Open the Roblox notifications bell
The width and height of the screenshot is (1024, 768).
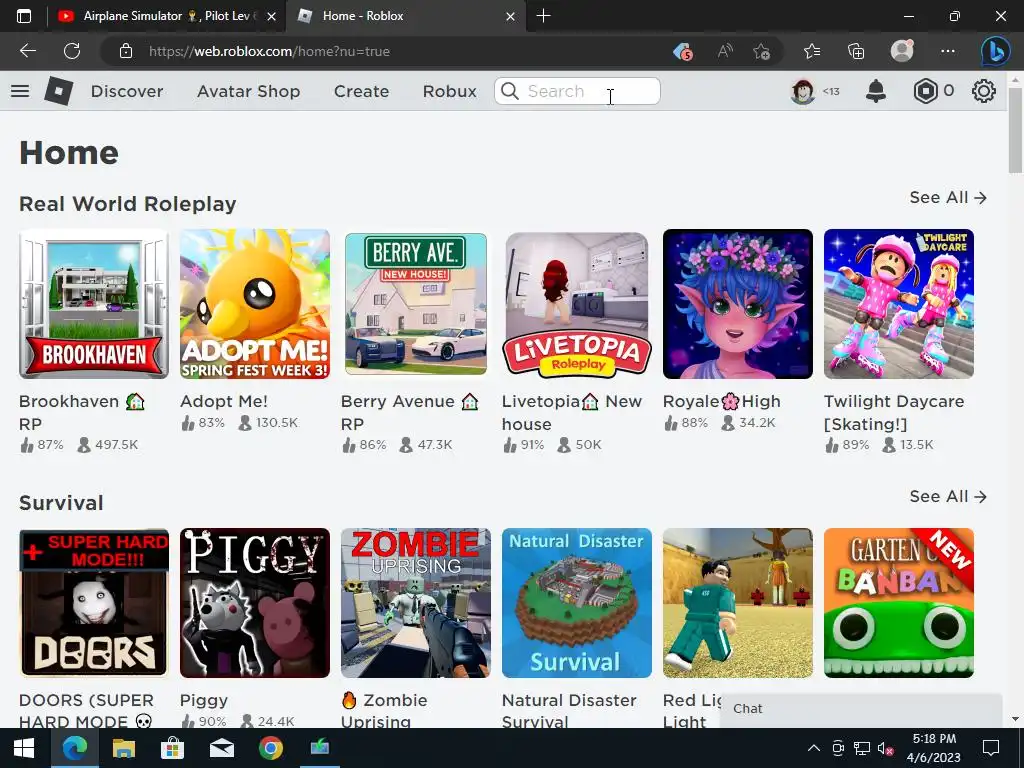click(x=876, y=91)
